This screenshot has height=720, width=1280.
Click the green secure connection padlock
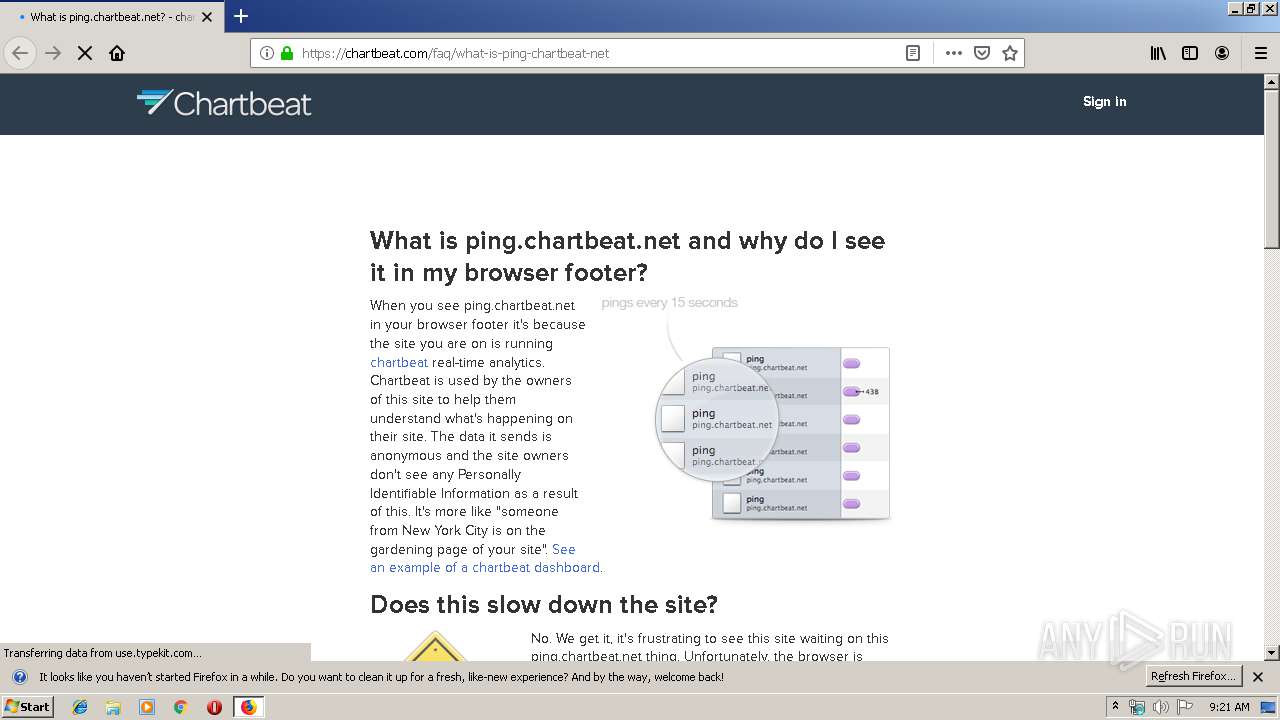tap(287, 53)
